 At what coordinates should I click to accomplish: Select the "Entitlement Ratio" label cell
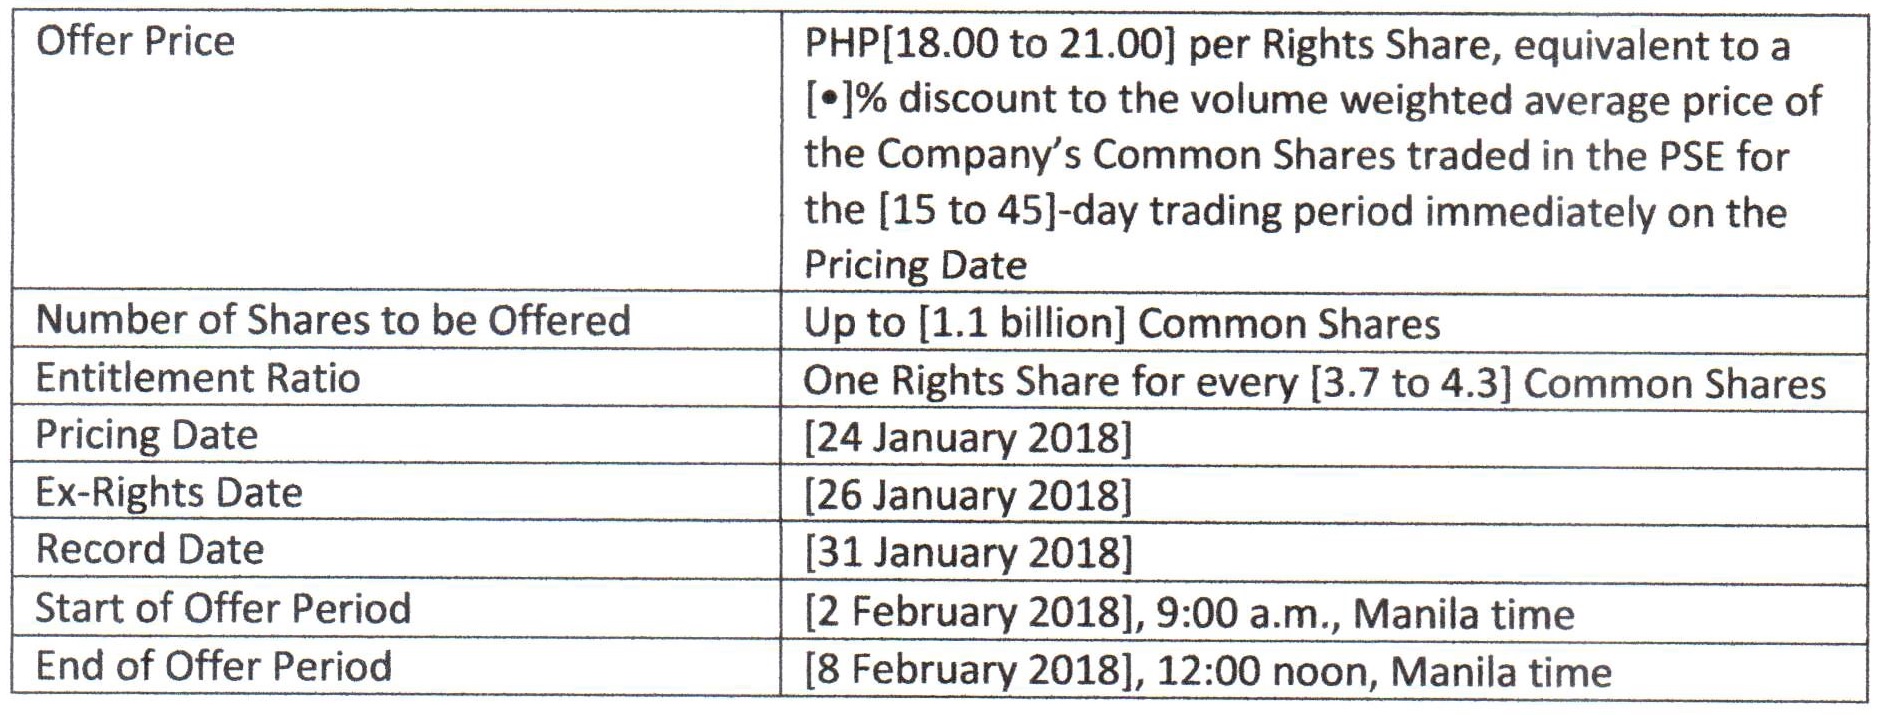197,378
